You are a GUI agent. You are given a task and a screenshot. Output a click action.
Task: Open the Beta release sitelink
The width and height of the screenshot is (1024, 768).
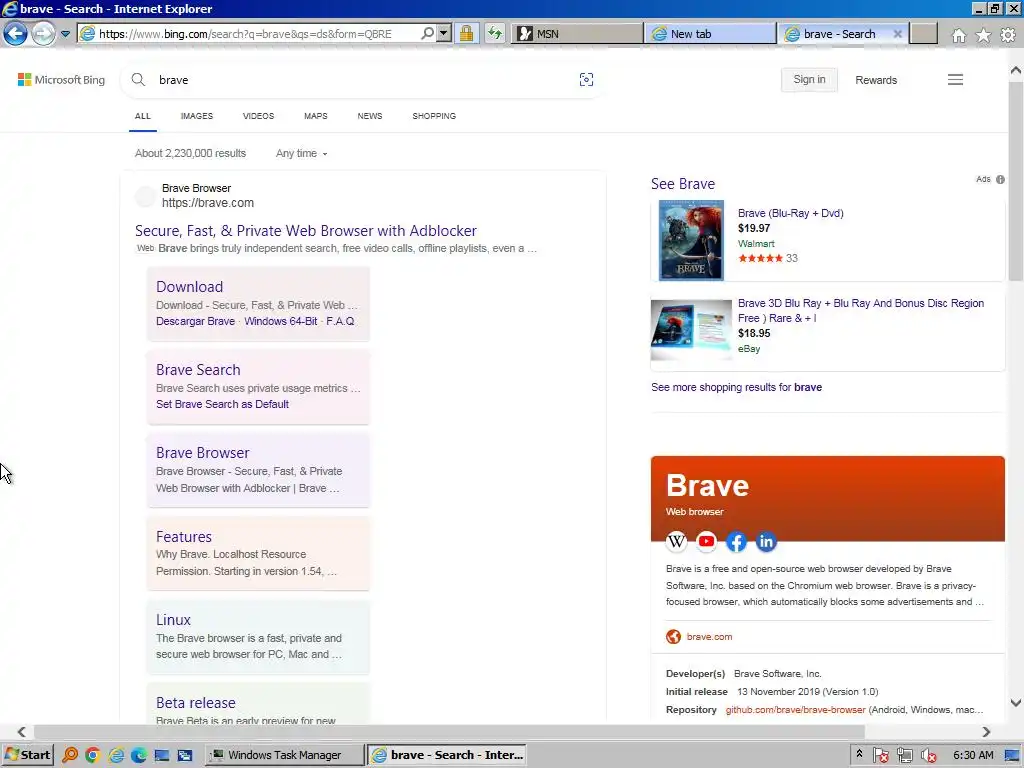(195, 703)
